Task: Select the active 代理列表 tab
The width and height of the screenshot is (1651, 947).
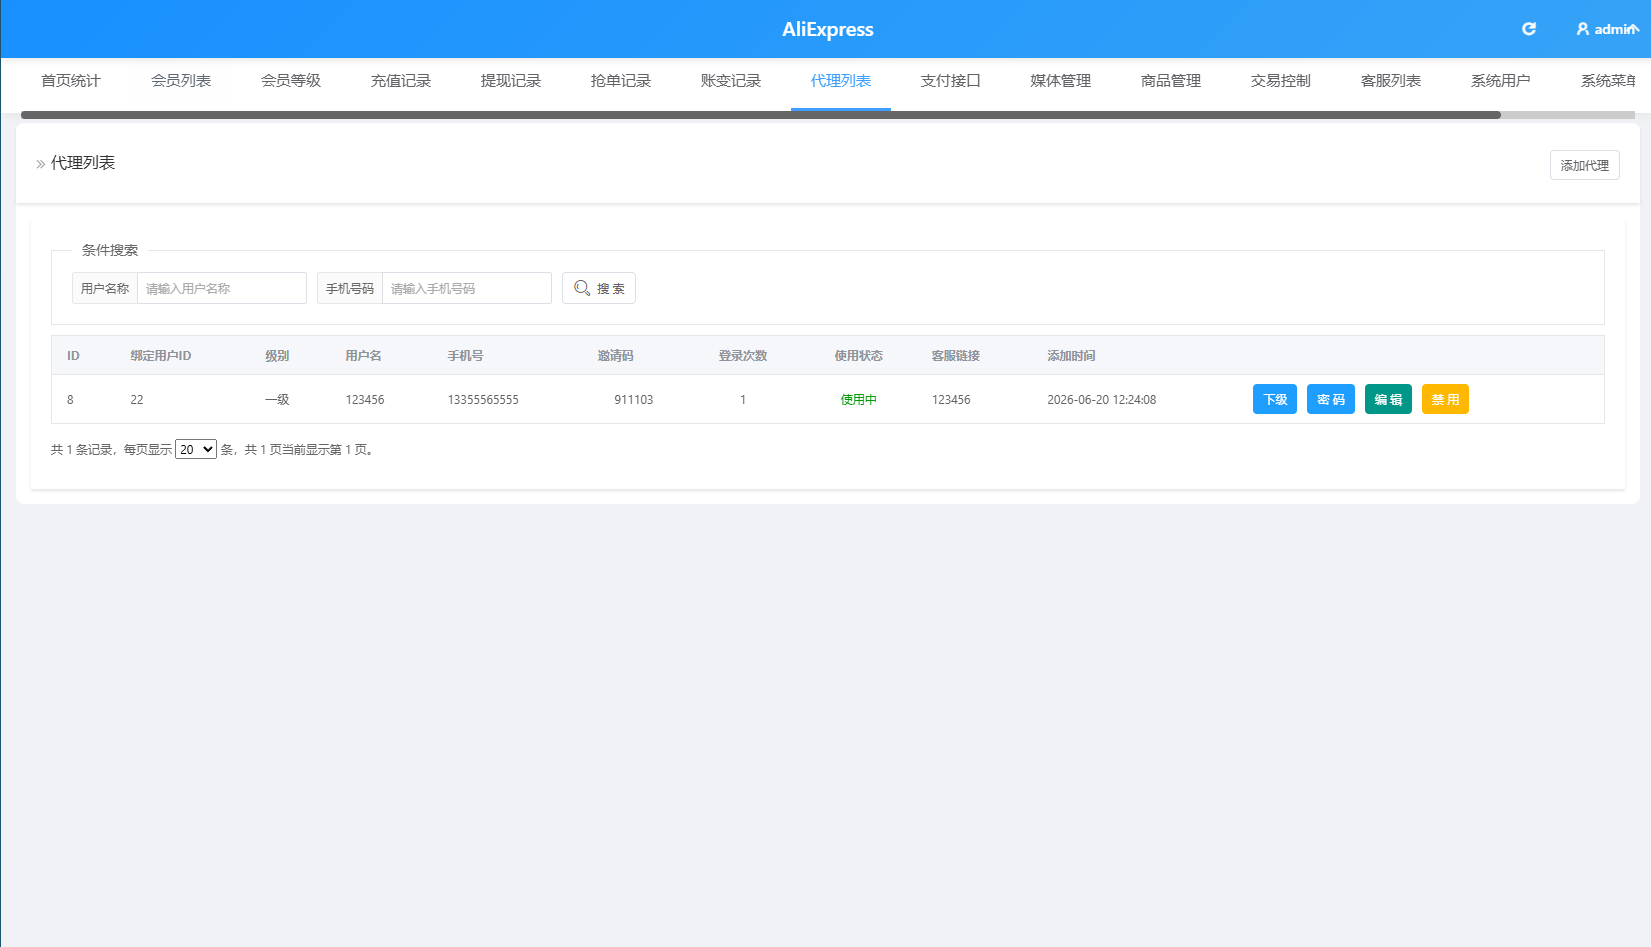Action: click(x=841, y=81)
